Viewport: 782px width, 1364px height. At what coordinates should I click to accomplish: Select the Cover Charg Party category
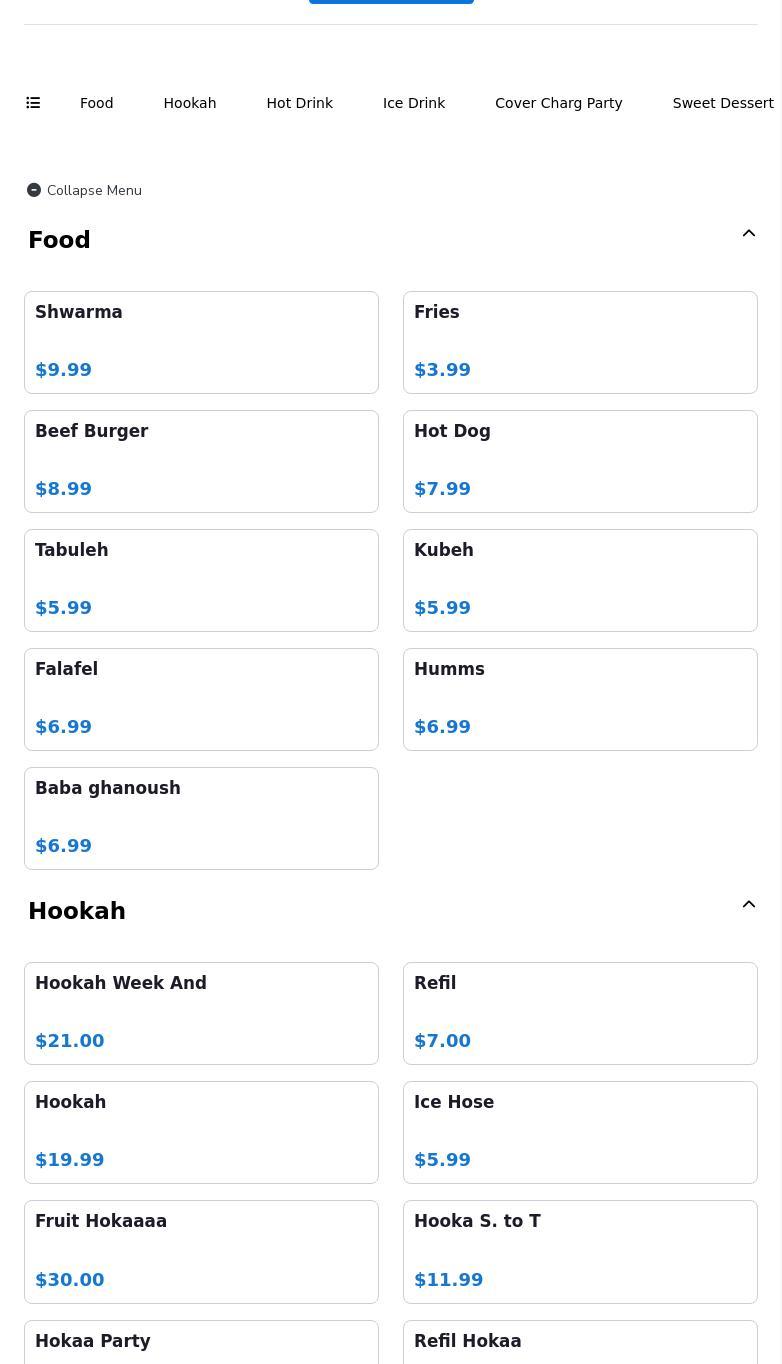[x=558, y=103]
